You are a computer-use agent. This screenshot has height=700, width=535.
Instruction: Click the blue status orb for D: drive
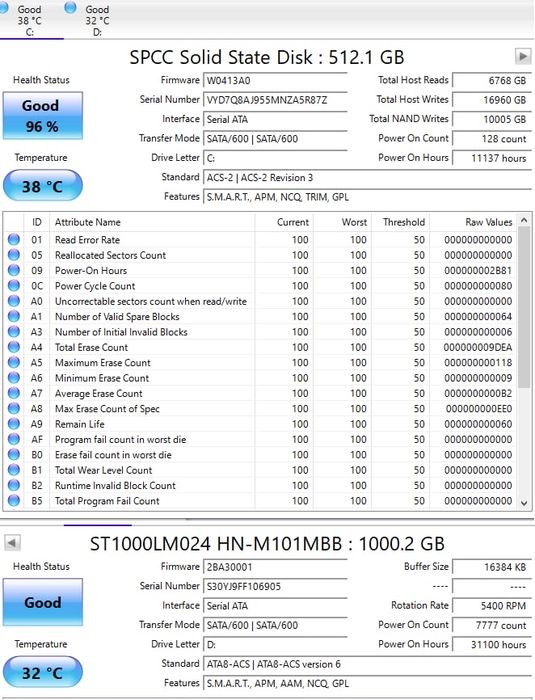70,8
